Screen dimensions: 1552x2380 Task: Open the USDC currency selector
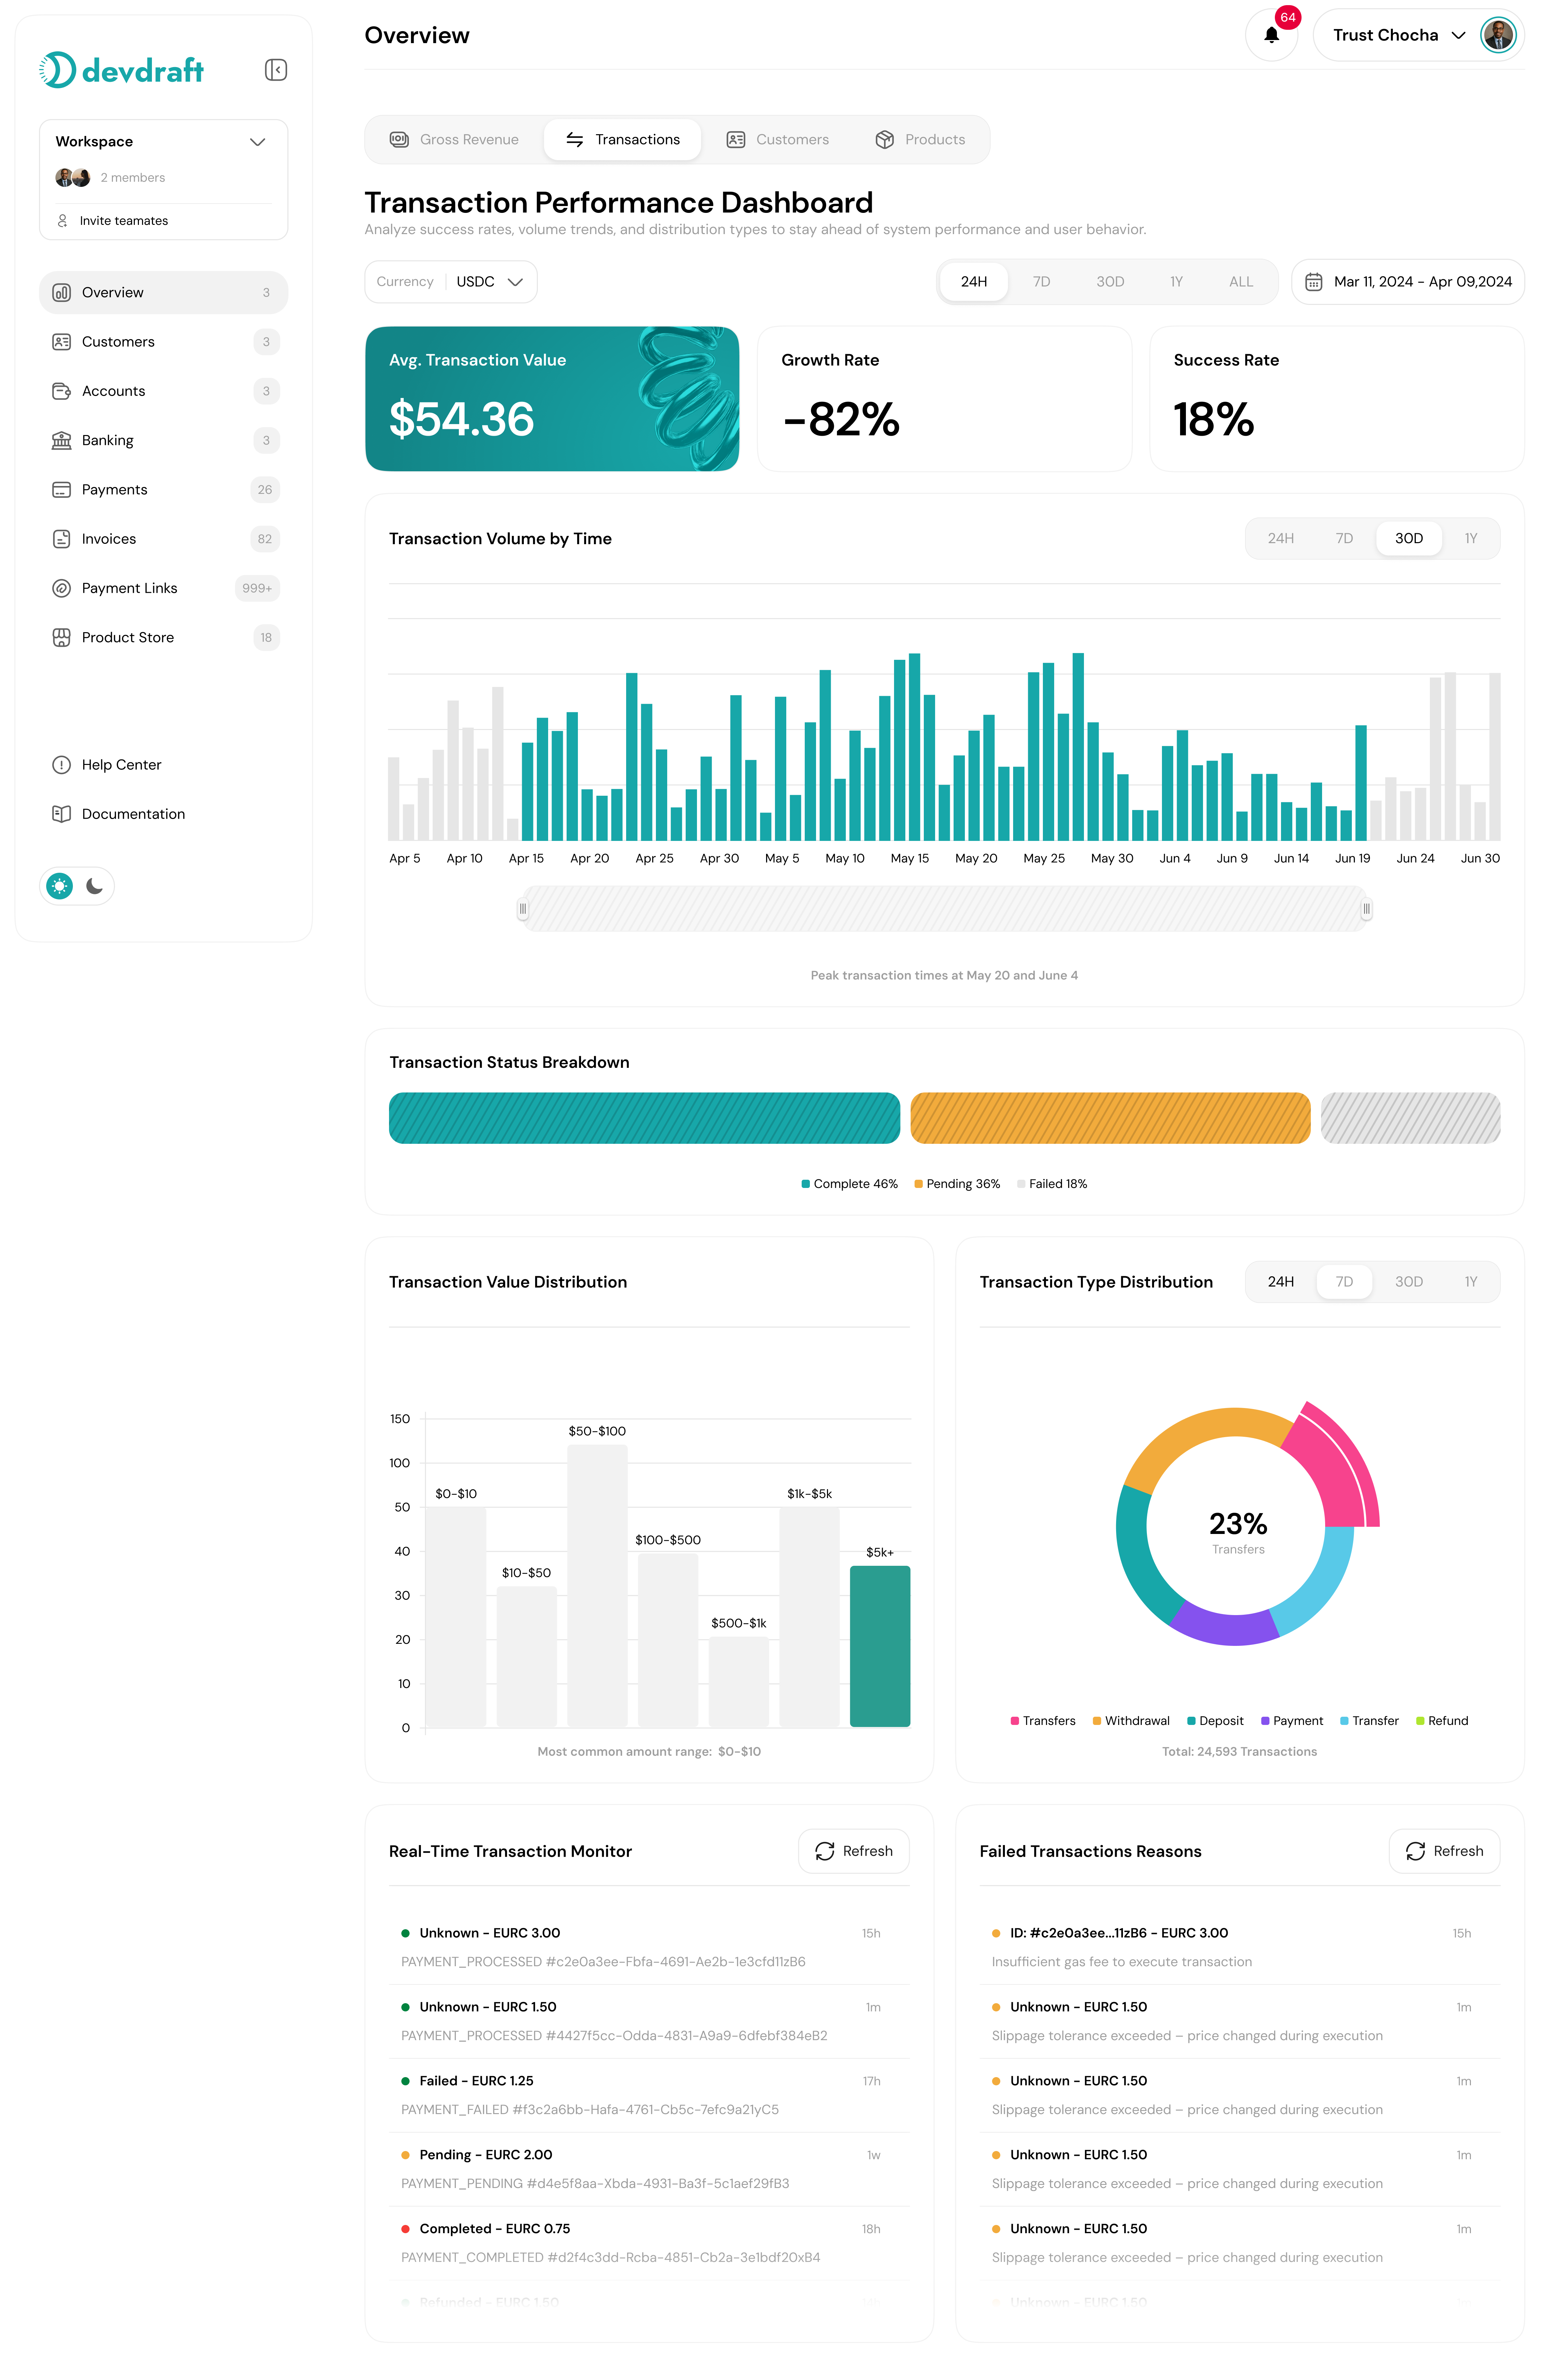pos(487,281)
